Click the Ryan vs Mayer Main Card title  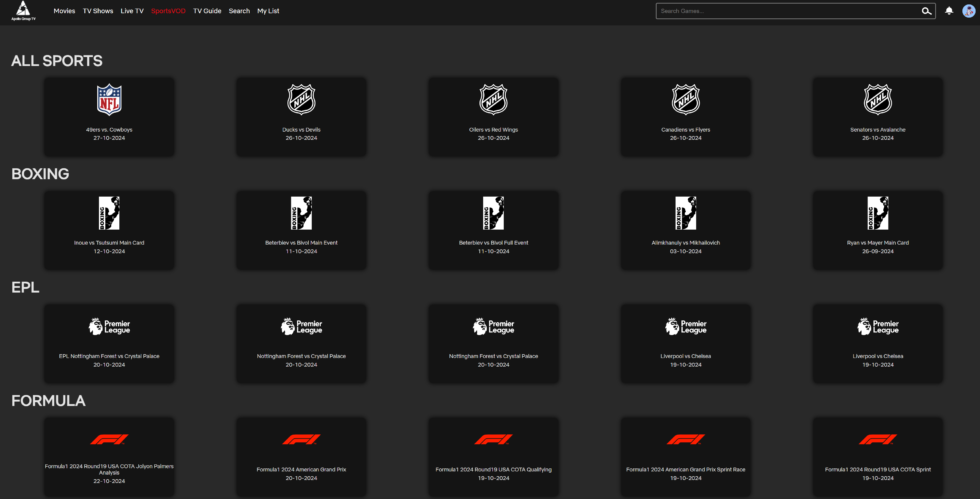(x=877, y=243)
